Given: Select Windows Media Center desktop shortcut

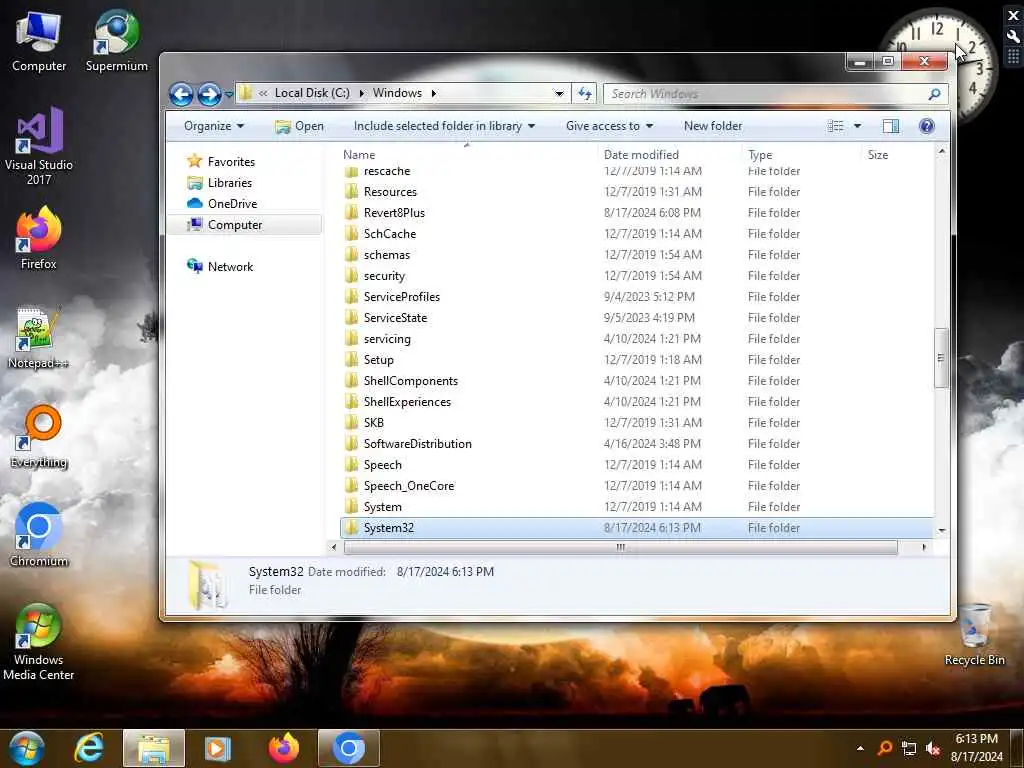Looking at the screenshot, I should point(39,642).
